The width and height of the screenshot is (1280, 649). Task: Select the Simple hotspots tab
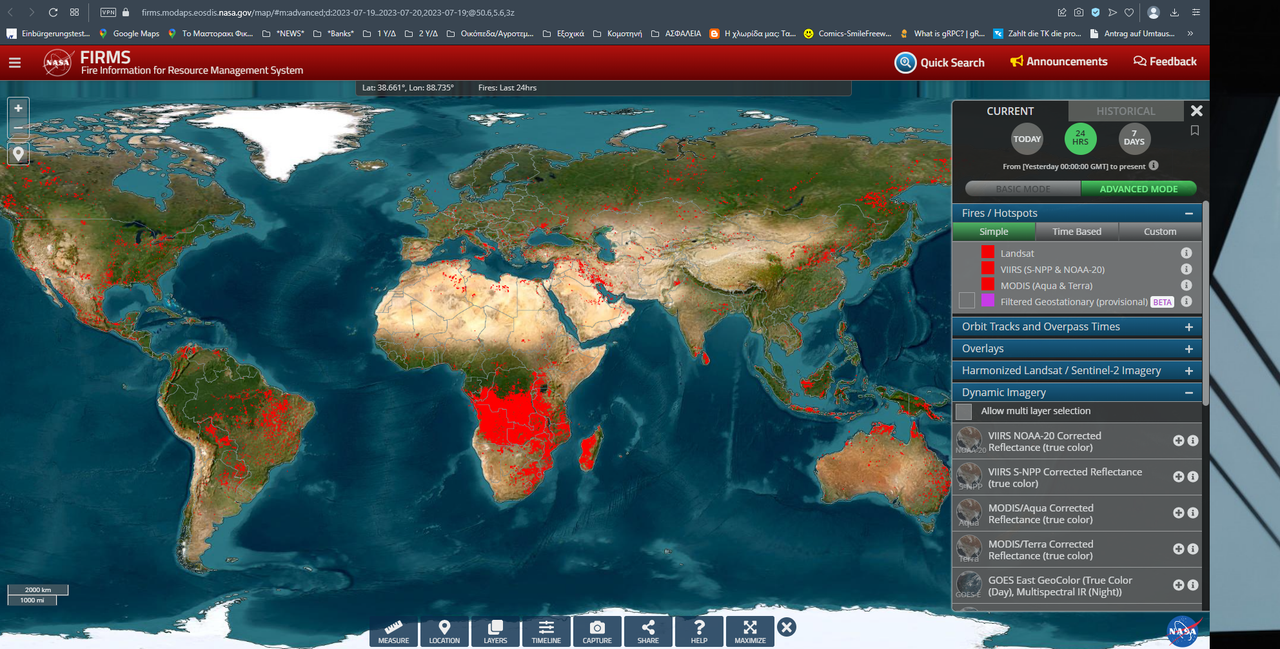(x=993, y=231)
